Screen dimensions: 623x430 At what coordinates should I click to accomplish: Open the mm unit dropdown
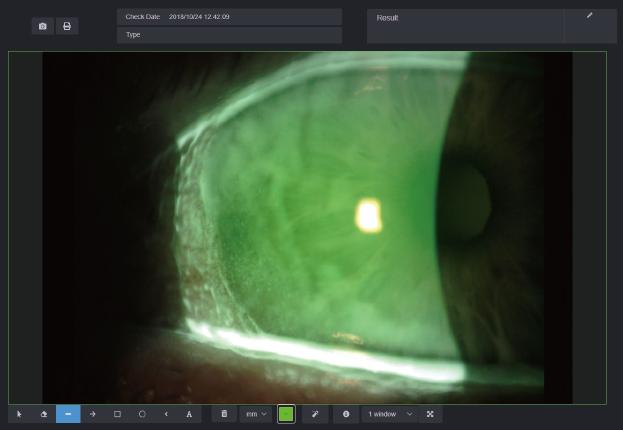(256, 414)
